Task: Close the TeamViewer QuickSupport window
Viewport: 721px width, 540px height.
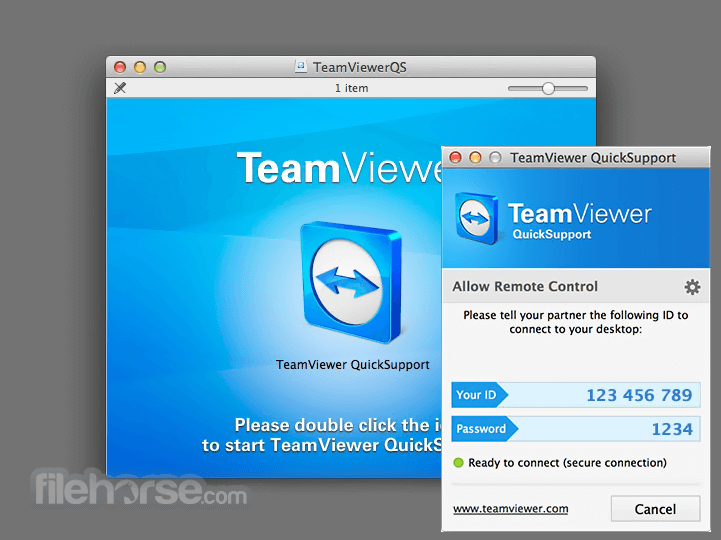Action: 455,158
